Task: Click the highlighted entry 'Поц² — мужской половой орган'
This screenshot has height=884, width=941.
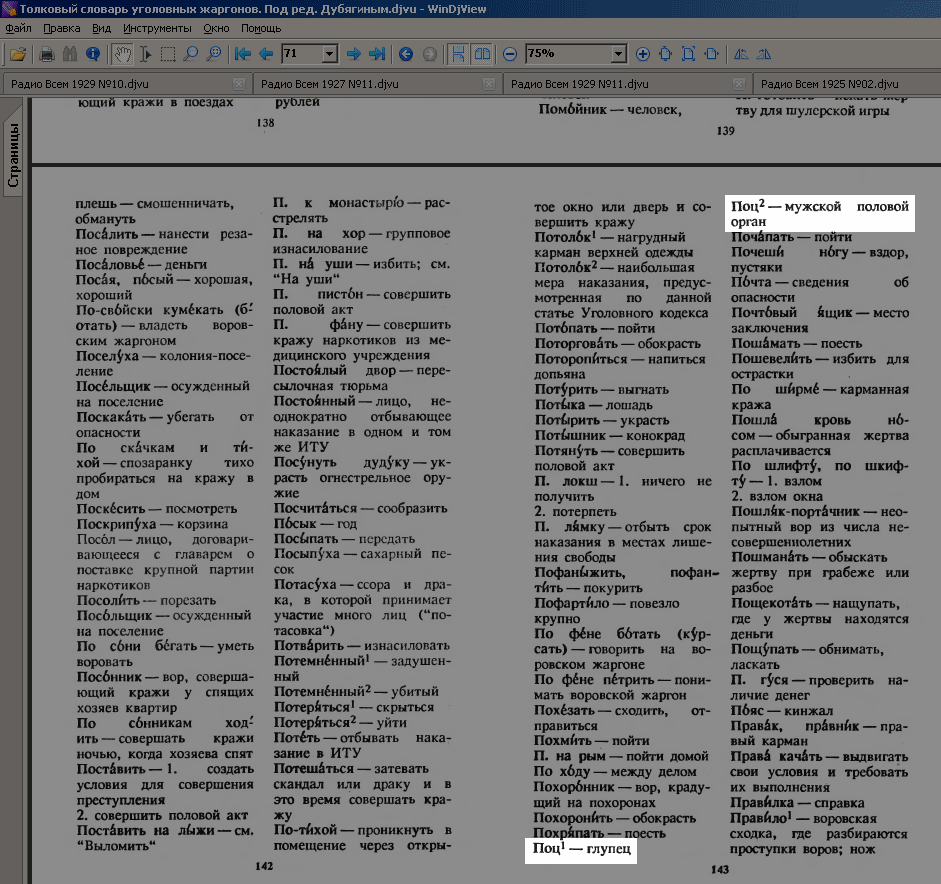Action: tap(820, 214)
